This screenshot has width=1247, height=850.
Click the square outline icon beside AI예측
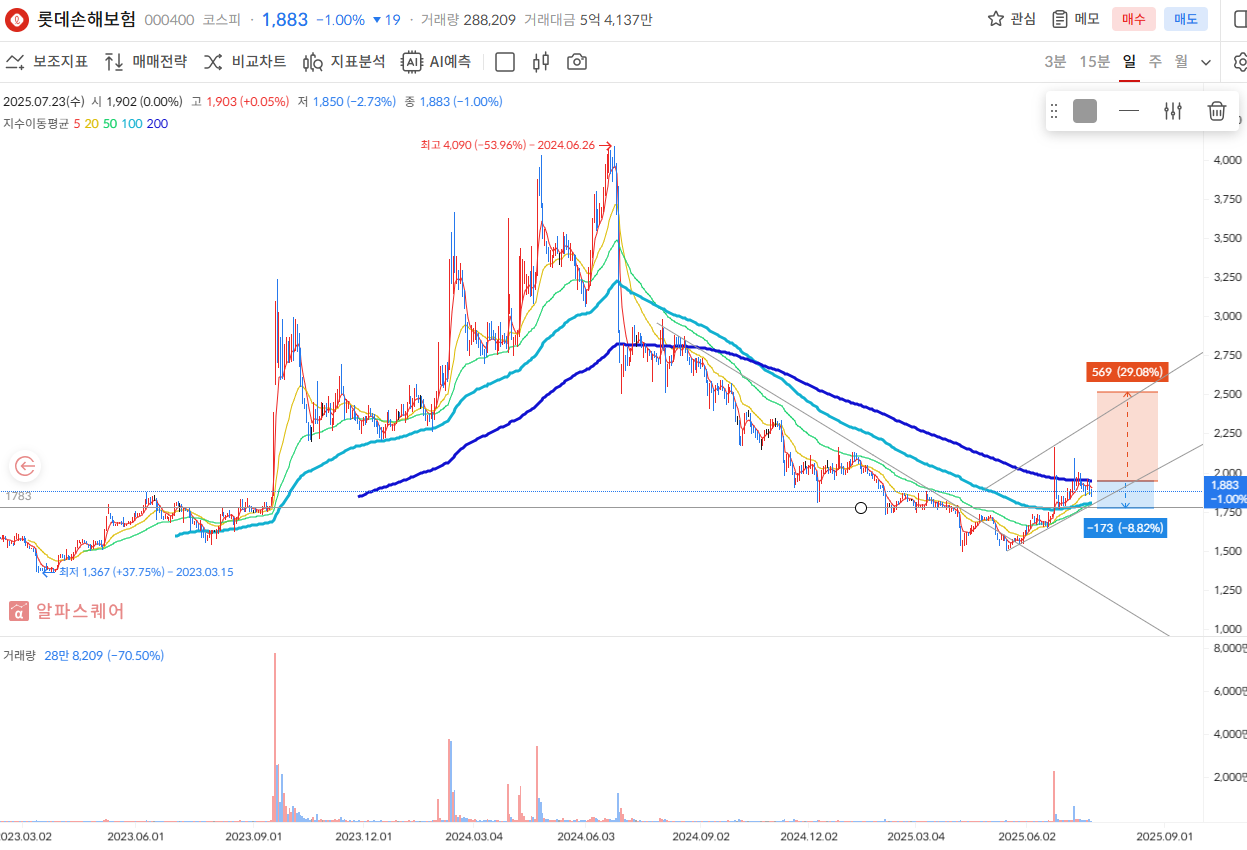[505, 62]
